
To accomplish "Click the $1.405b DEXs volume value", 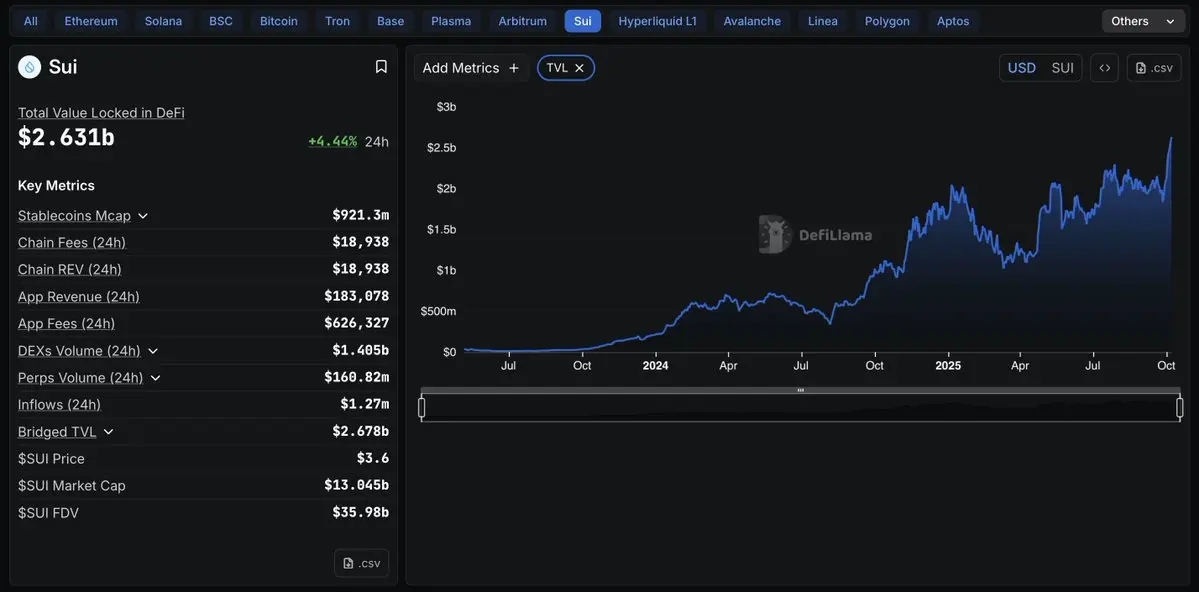I will 361,350.
